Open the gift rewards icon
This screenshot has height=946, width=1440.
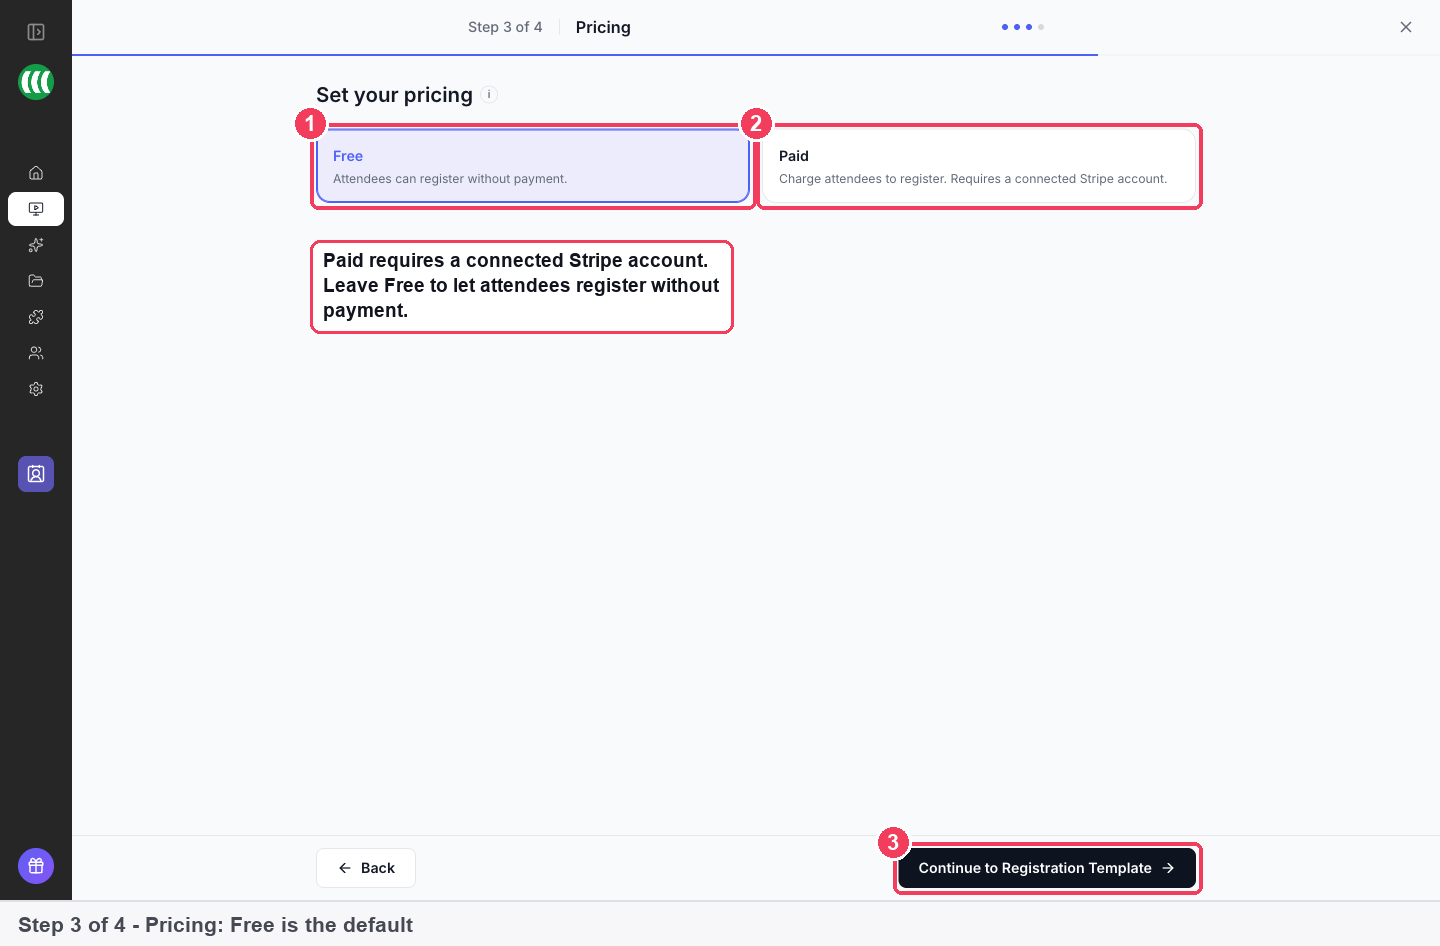[x=36, y=866]
